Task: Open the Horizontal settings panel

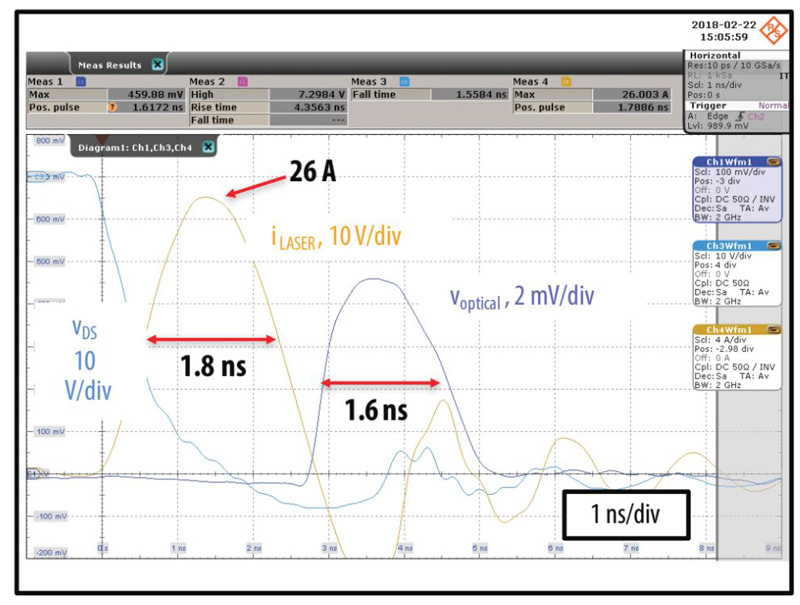Action: 715,56
